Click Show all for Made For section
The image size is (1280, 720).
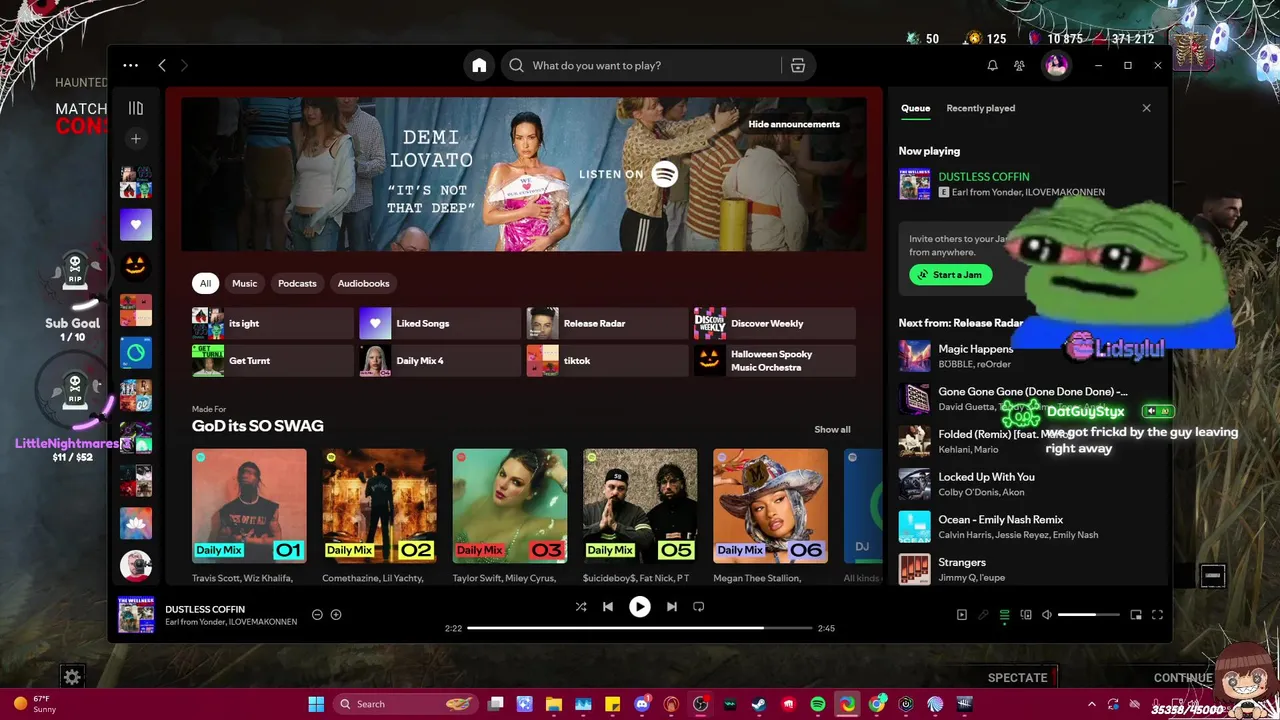pos(832,429)
